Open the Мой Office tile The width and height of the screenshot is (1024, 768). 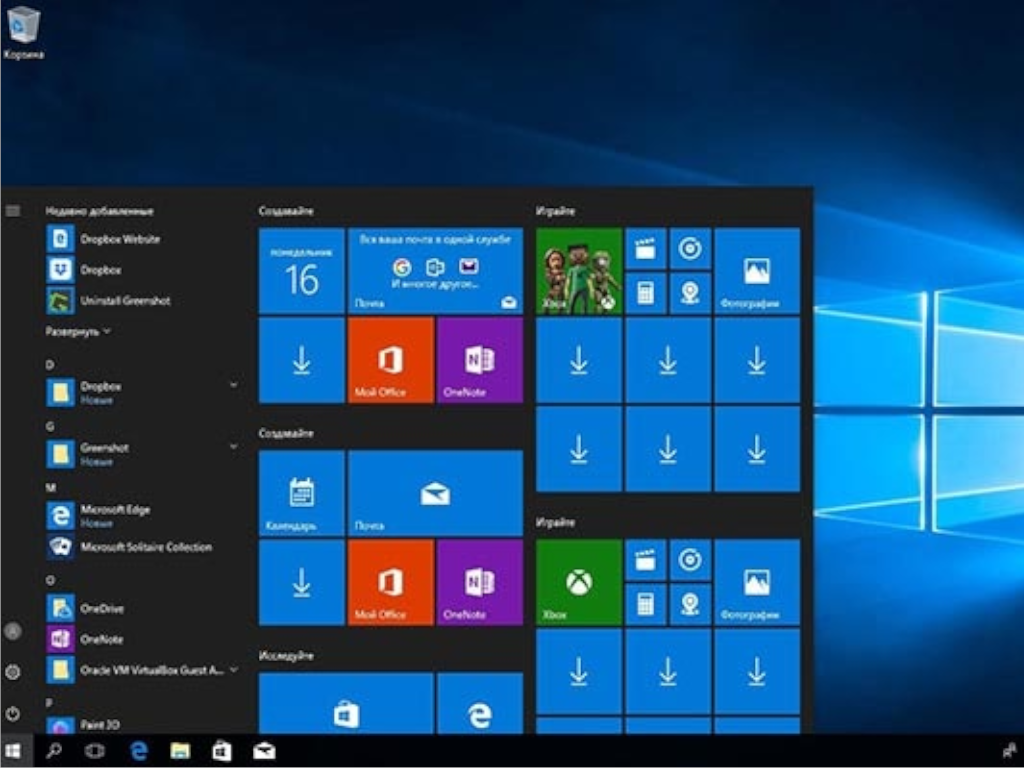click(390, 362)
